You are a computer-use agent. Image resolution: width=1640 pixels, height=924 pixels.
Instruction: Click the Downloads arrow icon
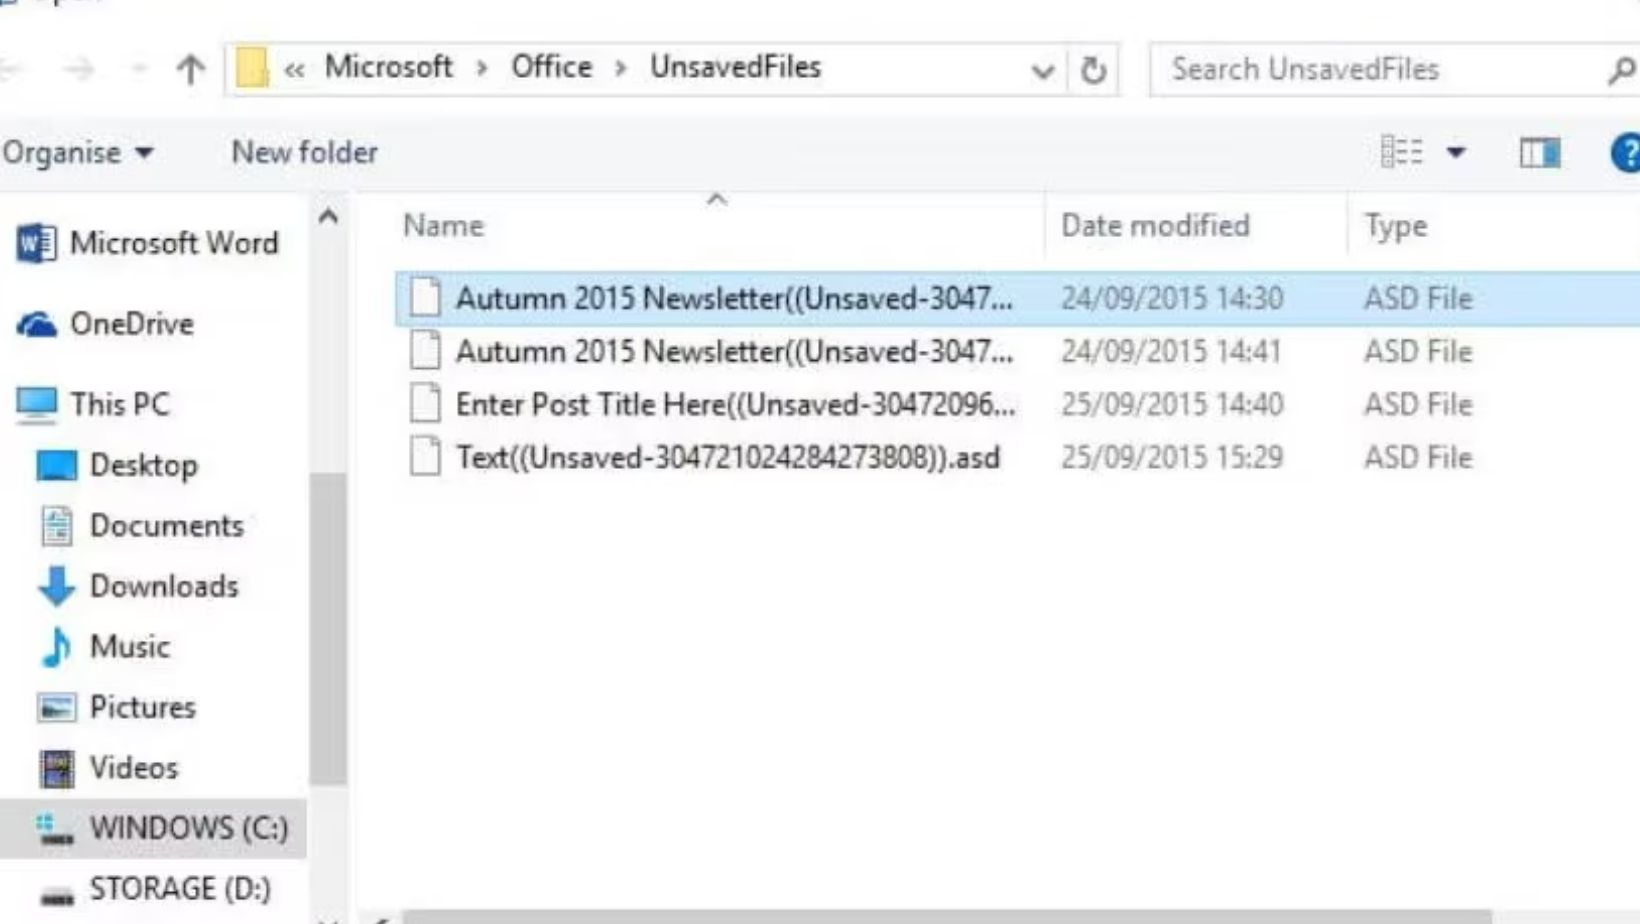click(56, 587)
